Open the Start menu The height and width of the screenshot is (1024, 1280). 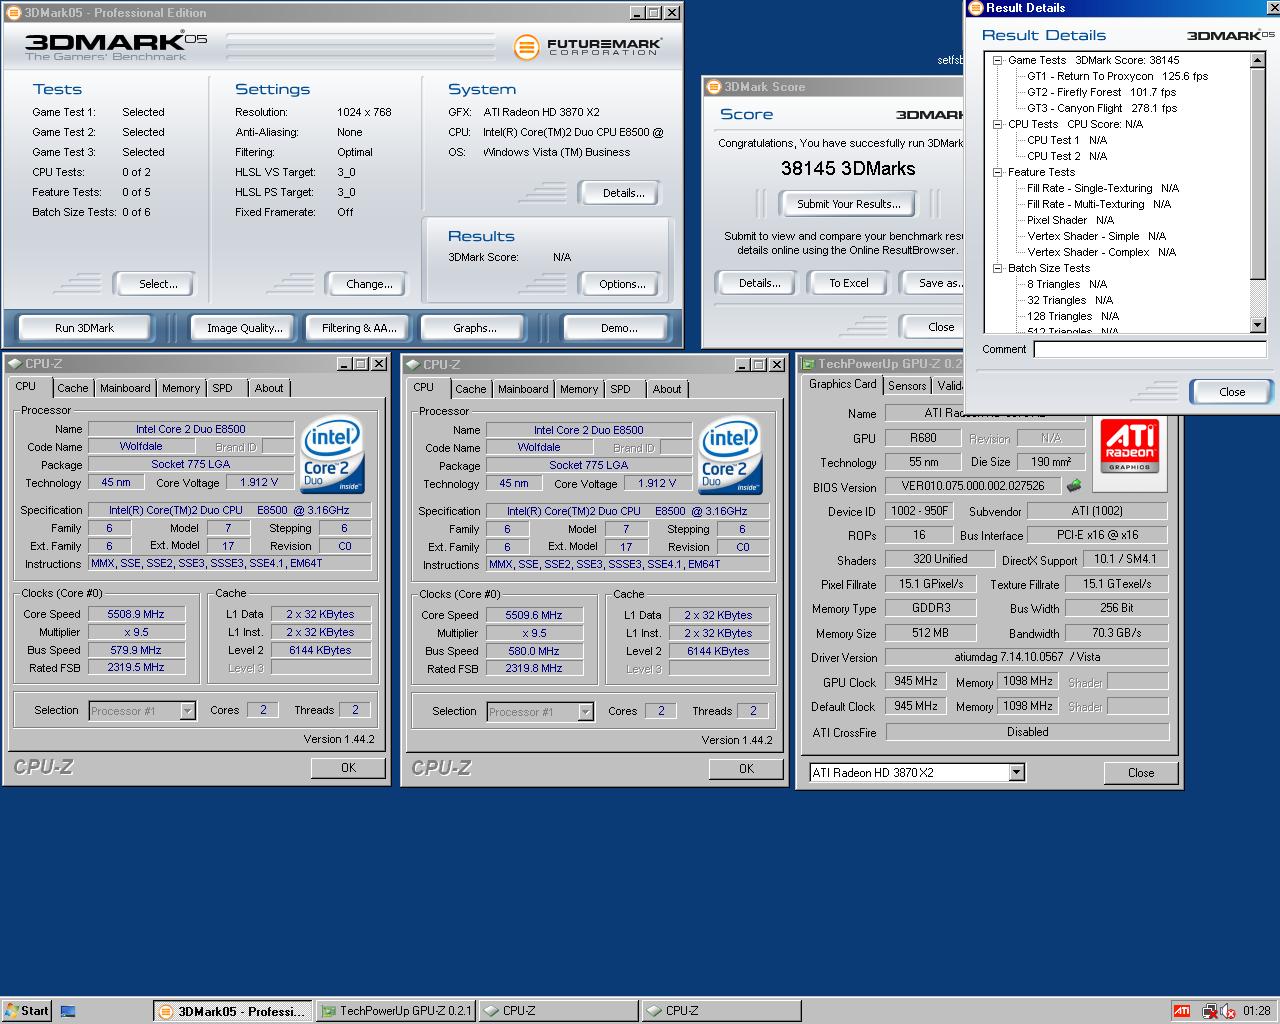click(x=26, y=1010)
